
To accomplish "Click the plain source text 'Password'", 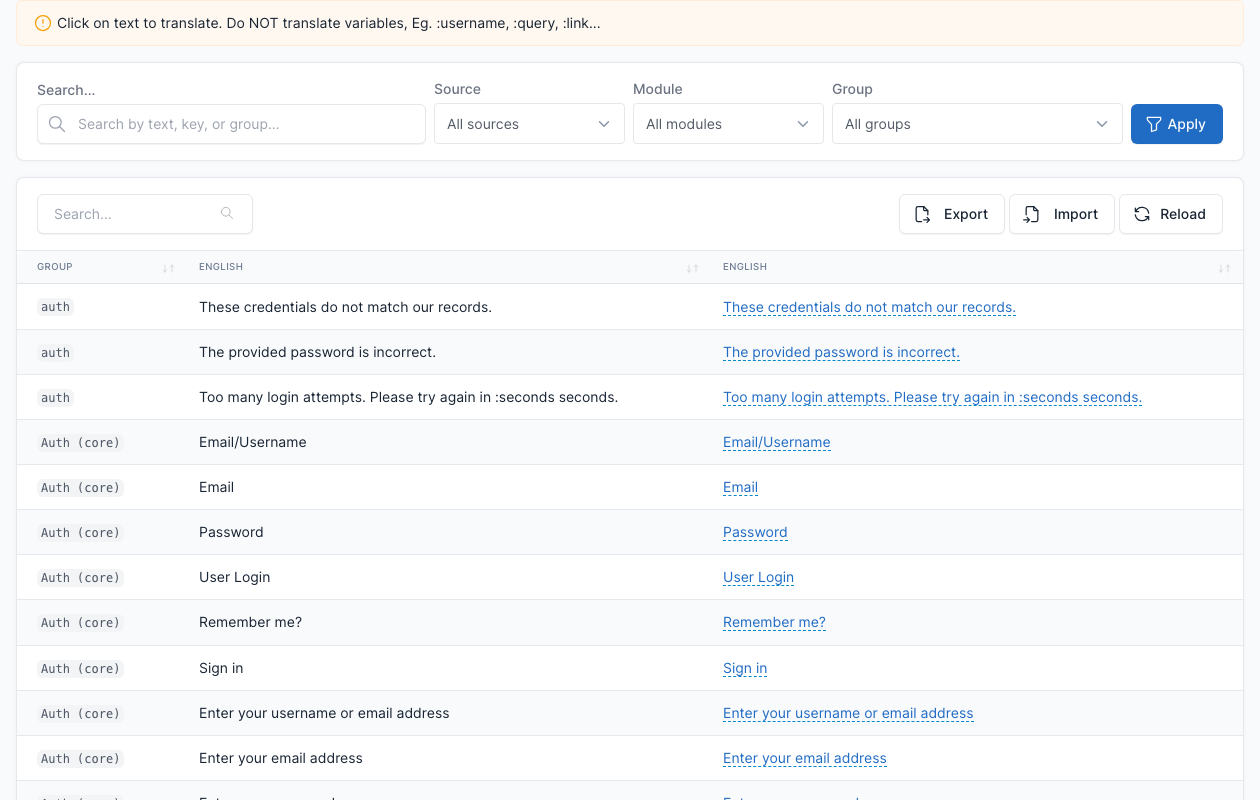I will (231, 532).
